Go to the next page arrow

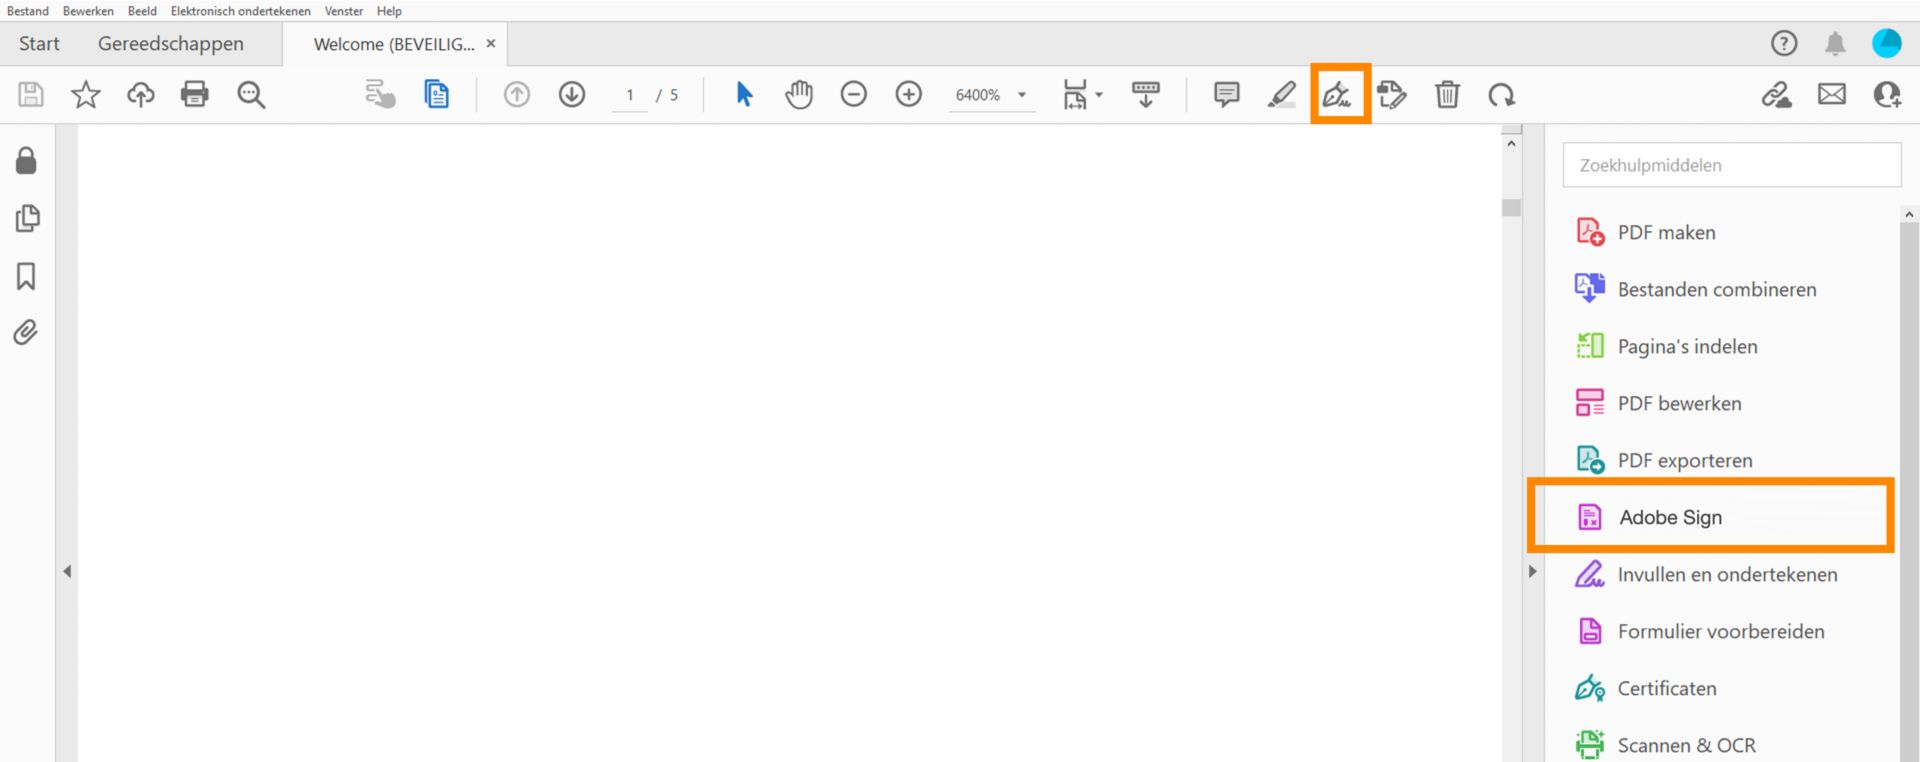click(x=572, y=95)
